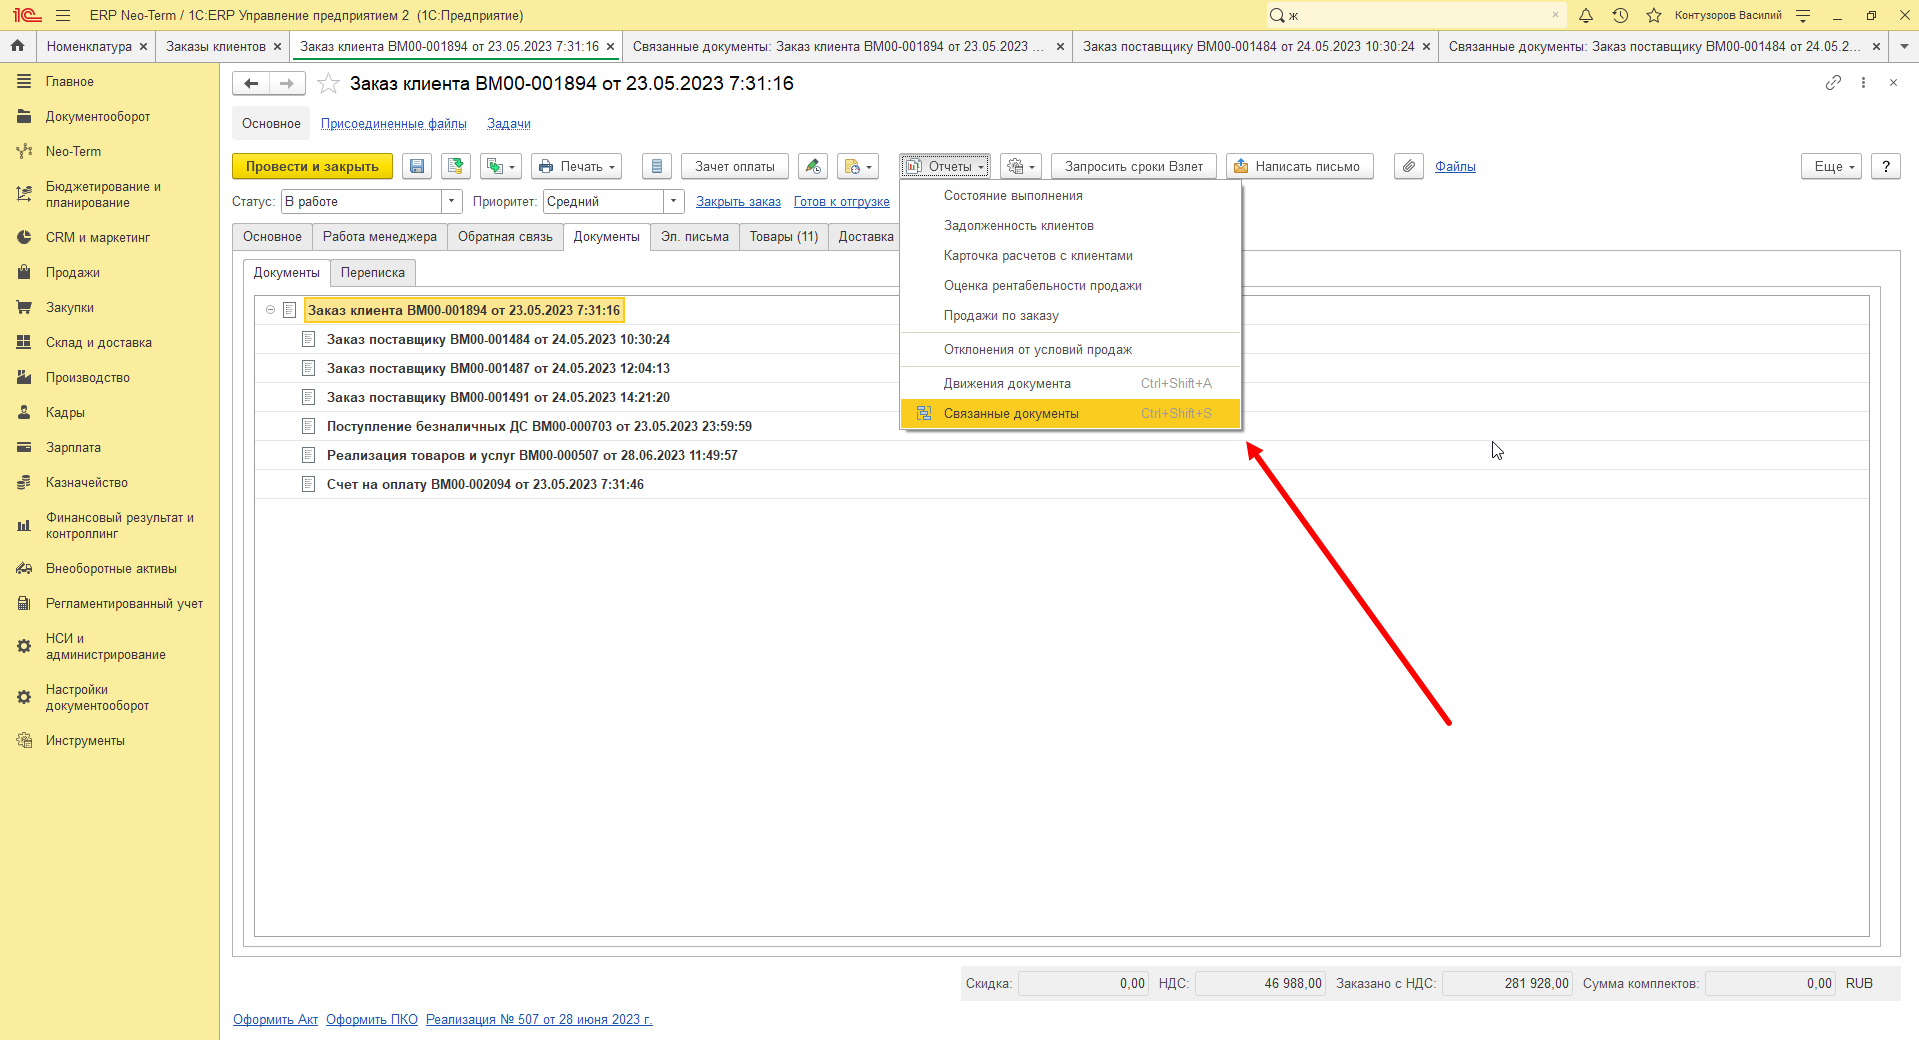
Task: Choose Движения документа from reports menu
Action: coord(1070,383)
